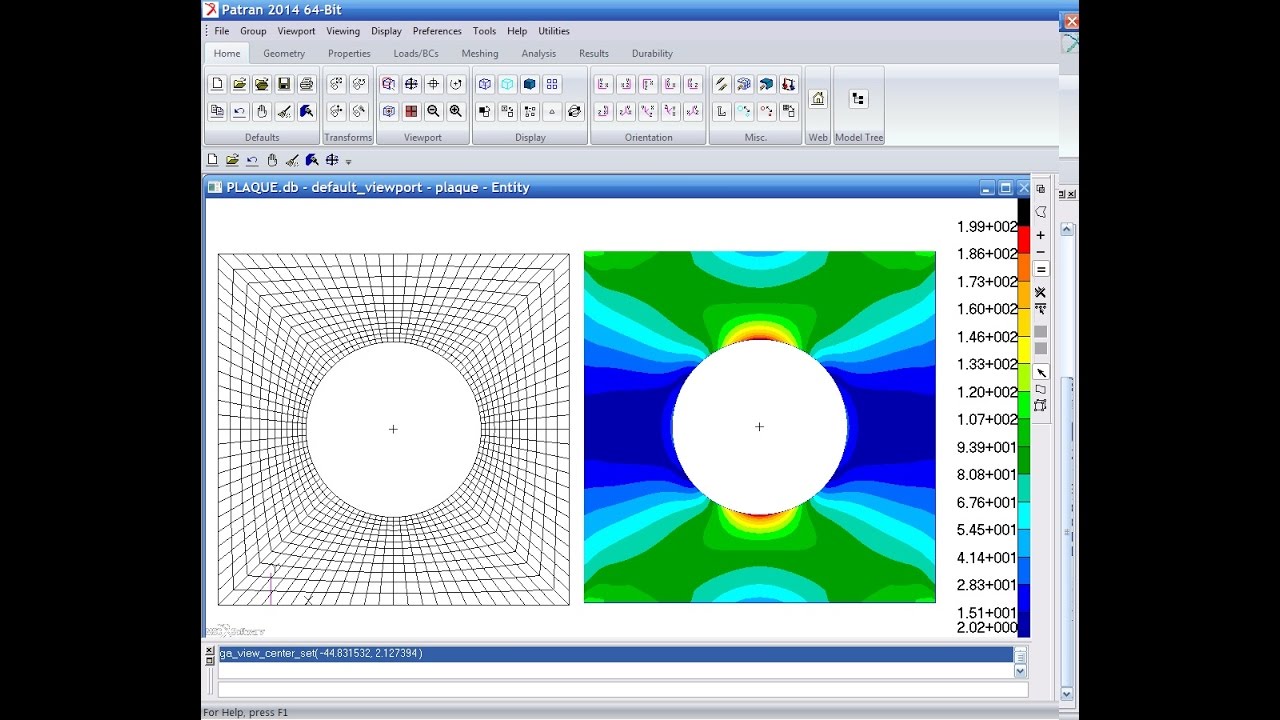Image resolution: width=1280 pixels, height=720 pixels.
Task: Click the broom Reset Graphics icon in Defaults group
Action: click(284, 112)
